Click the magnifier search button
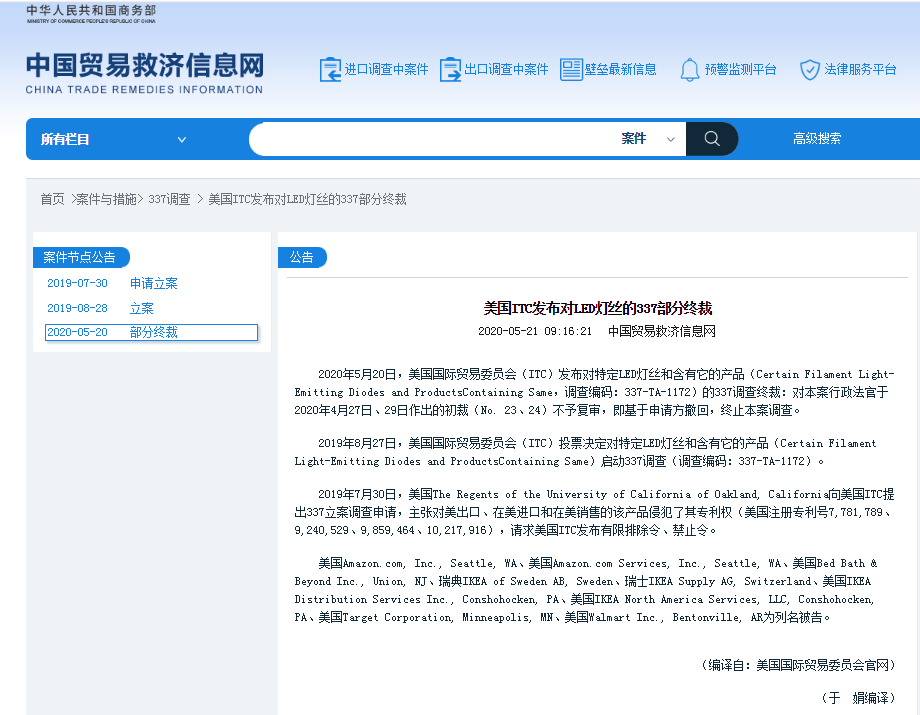 coord(712,139)
